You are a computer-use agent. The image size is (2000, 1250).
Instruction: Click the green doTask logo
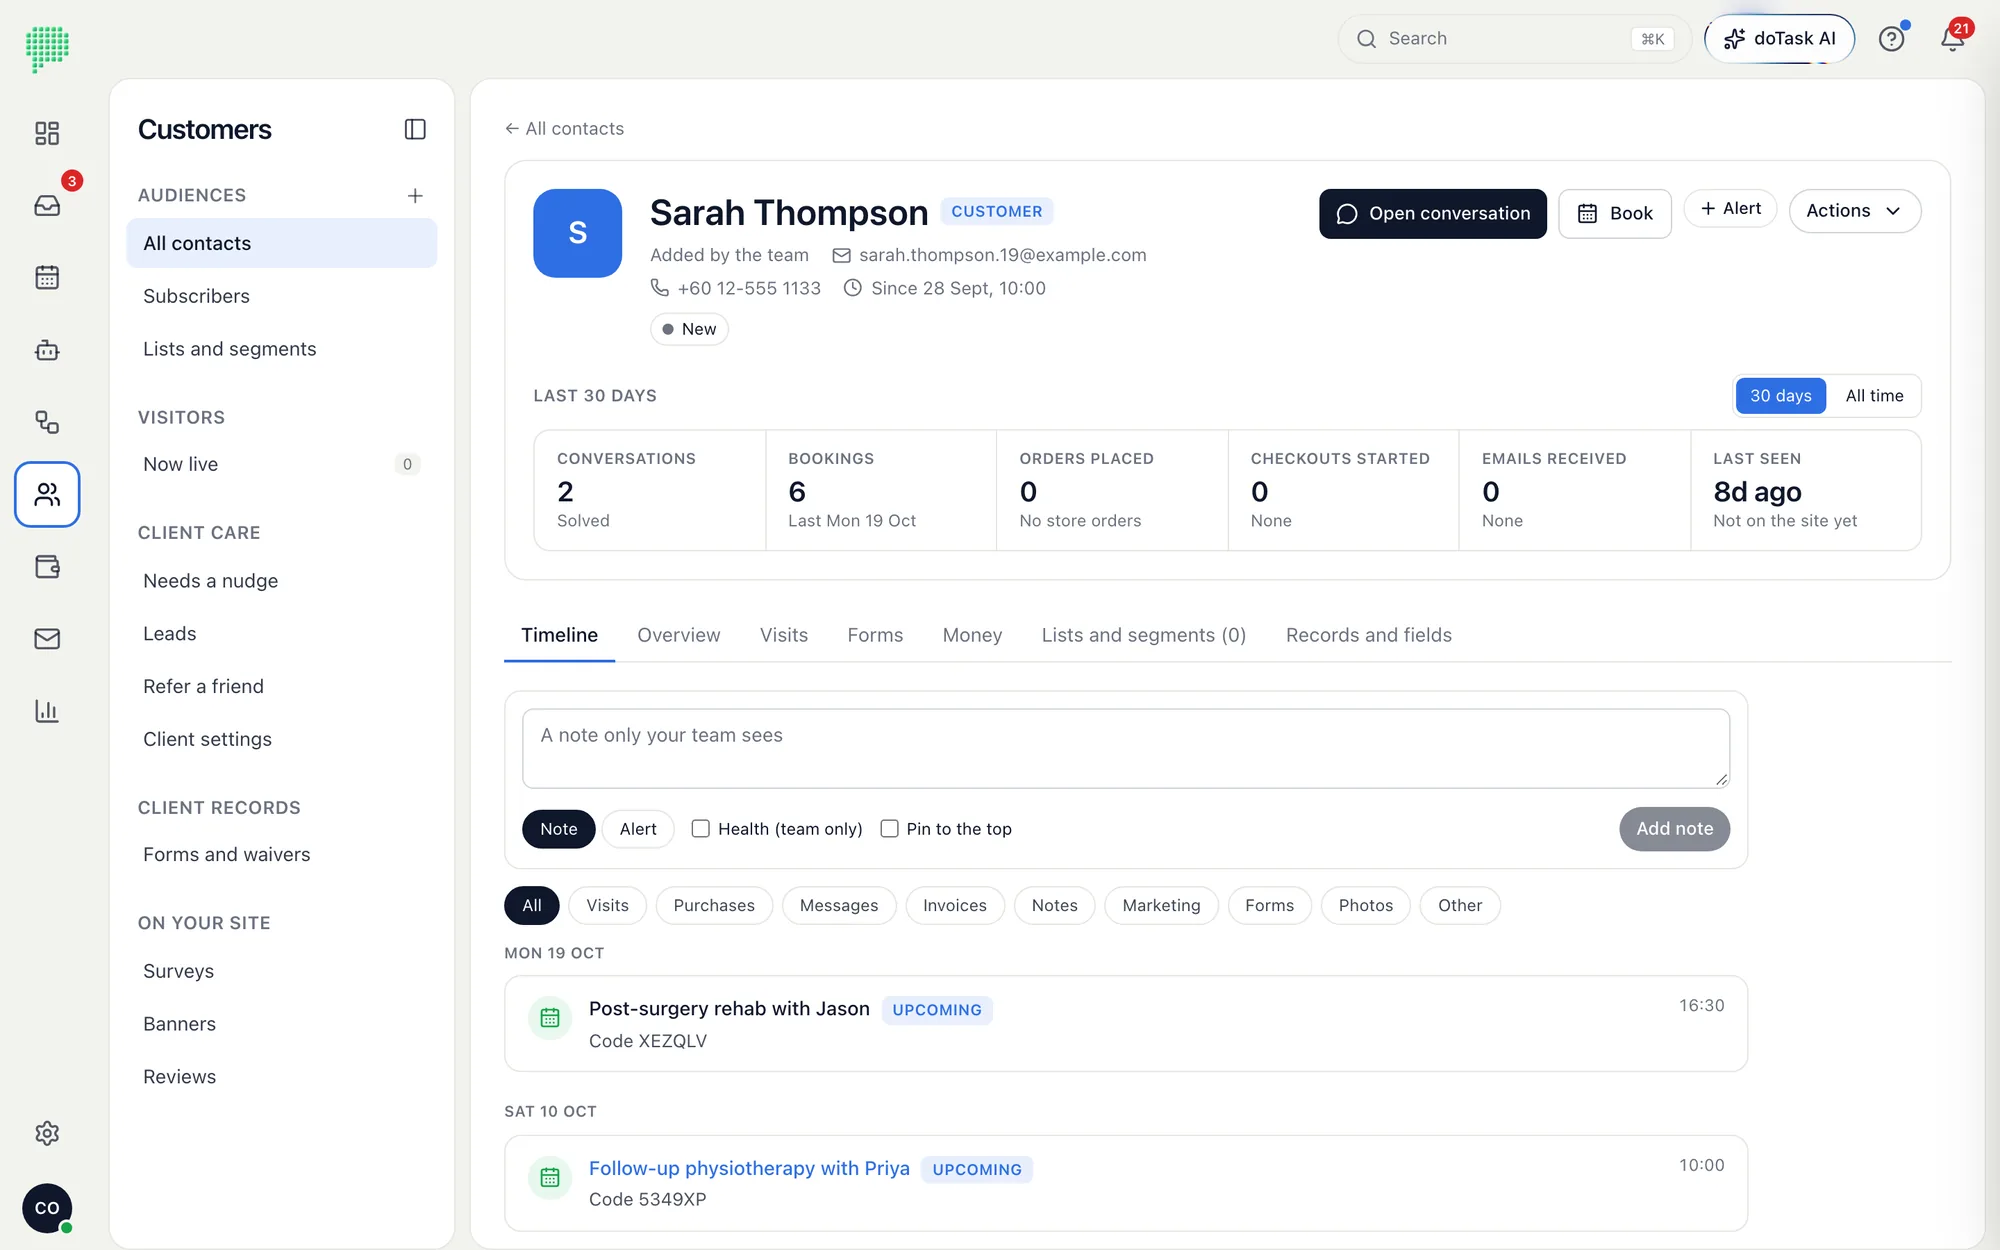[47, 48]
